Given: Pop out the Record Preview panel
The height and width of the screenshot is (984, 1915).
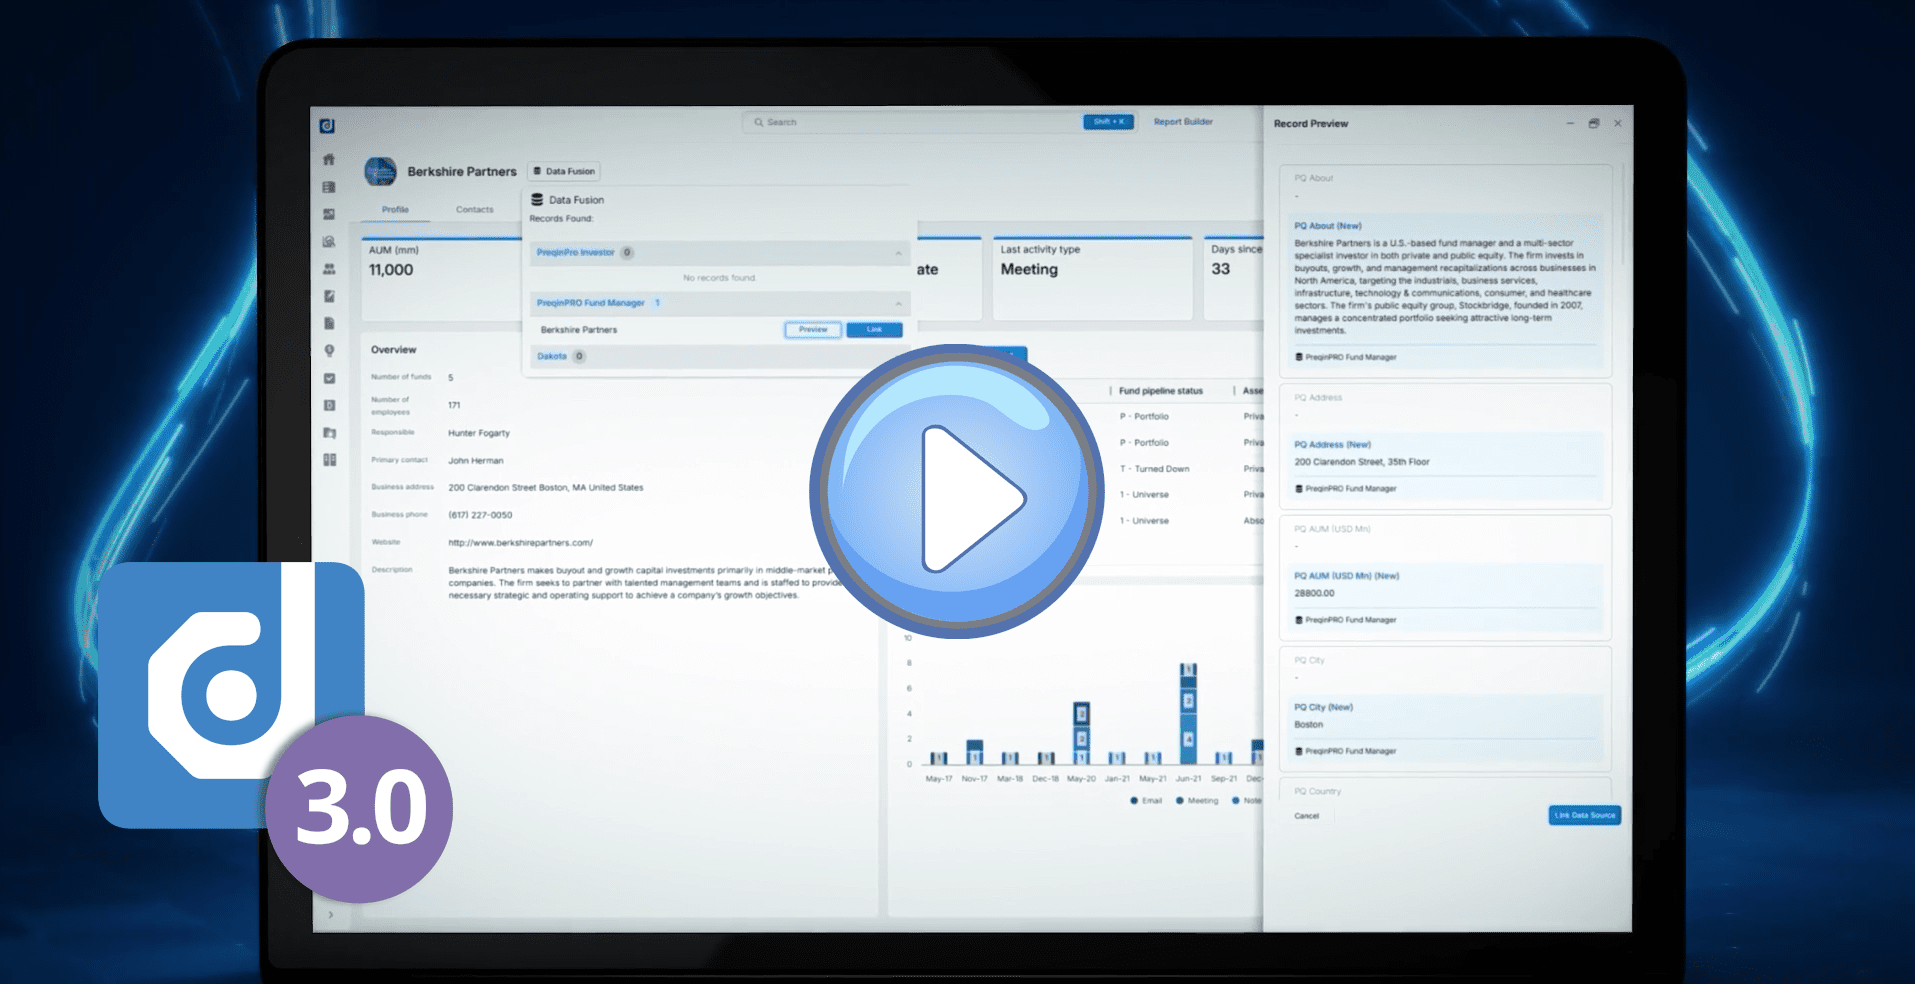Looking at the screenshot, I should pyautogui.click(x=1593, y=123).
